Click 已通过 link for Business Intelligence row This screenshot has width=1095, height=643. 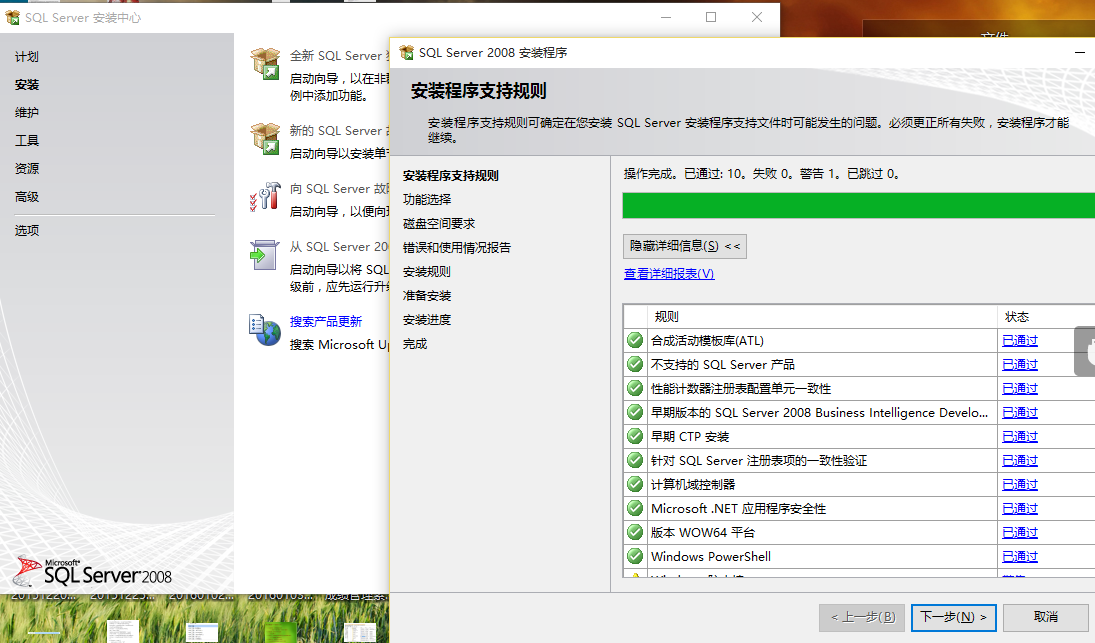click(x=1020, y=412)
